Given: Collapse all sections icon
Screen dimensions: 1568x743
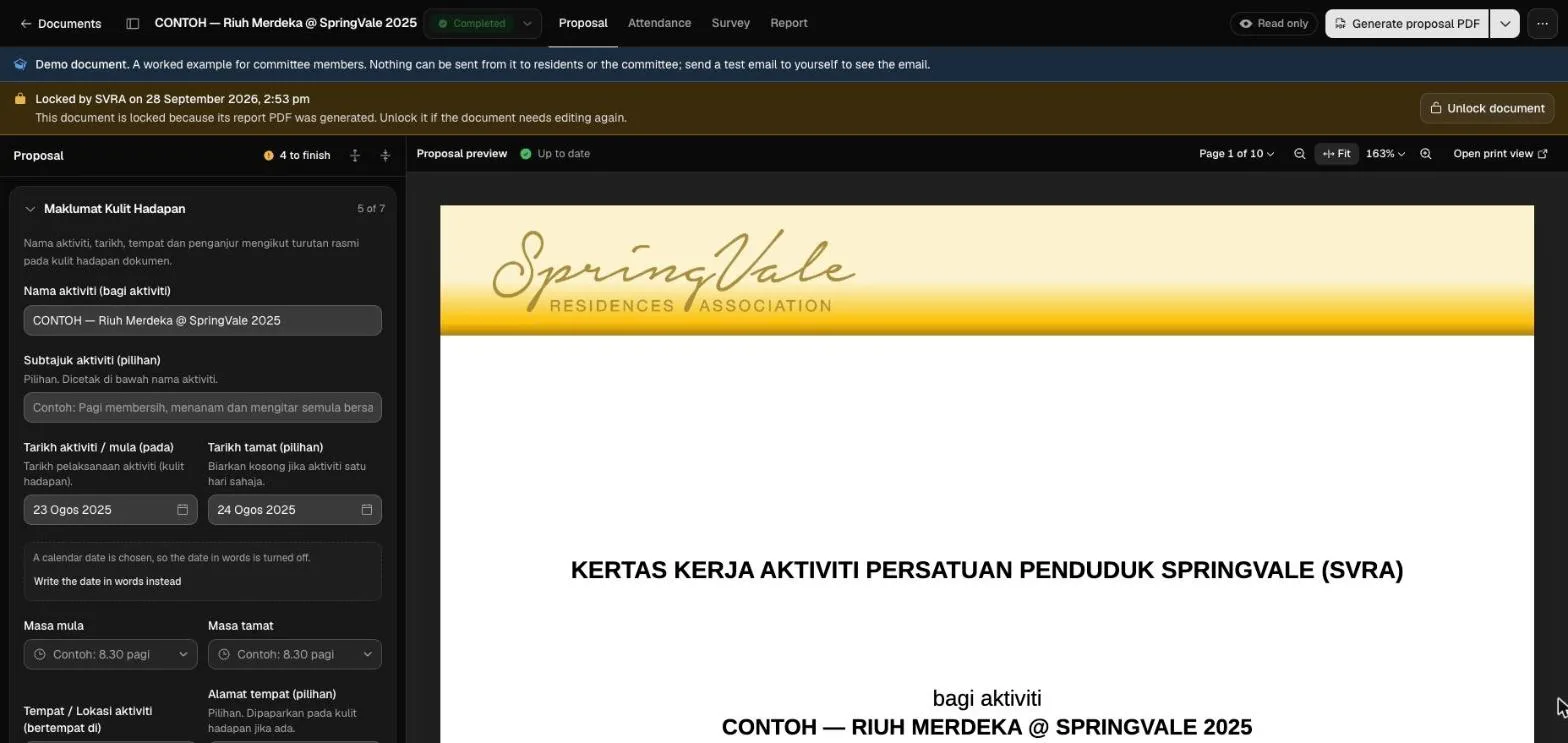Looking at the screenshot, I should tap(385, 155).
